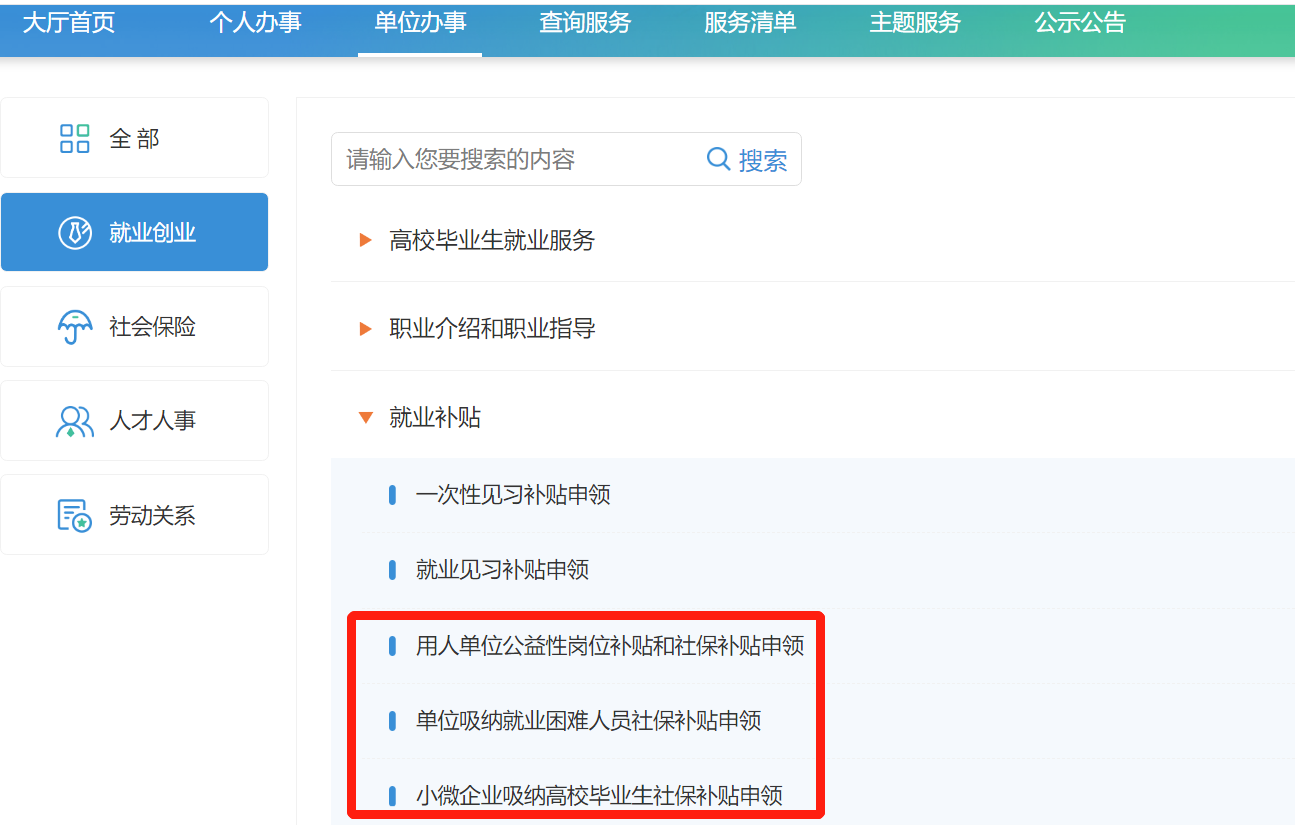Viewport: 1295px width, 825px height.
Task: Open 单位吸纳就业困难人员社保补贴申领 link
Action: (588, 720)
